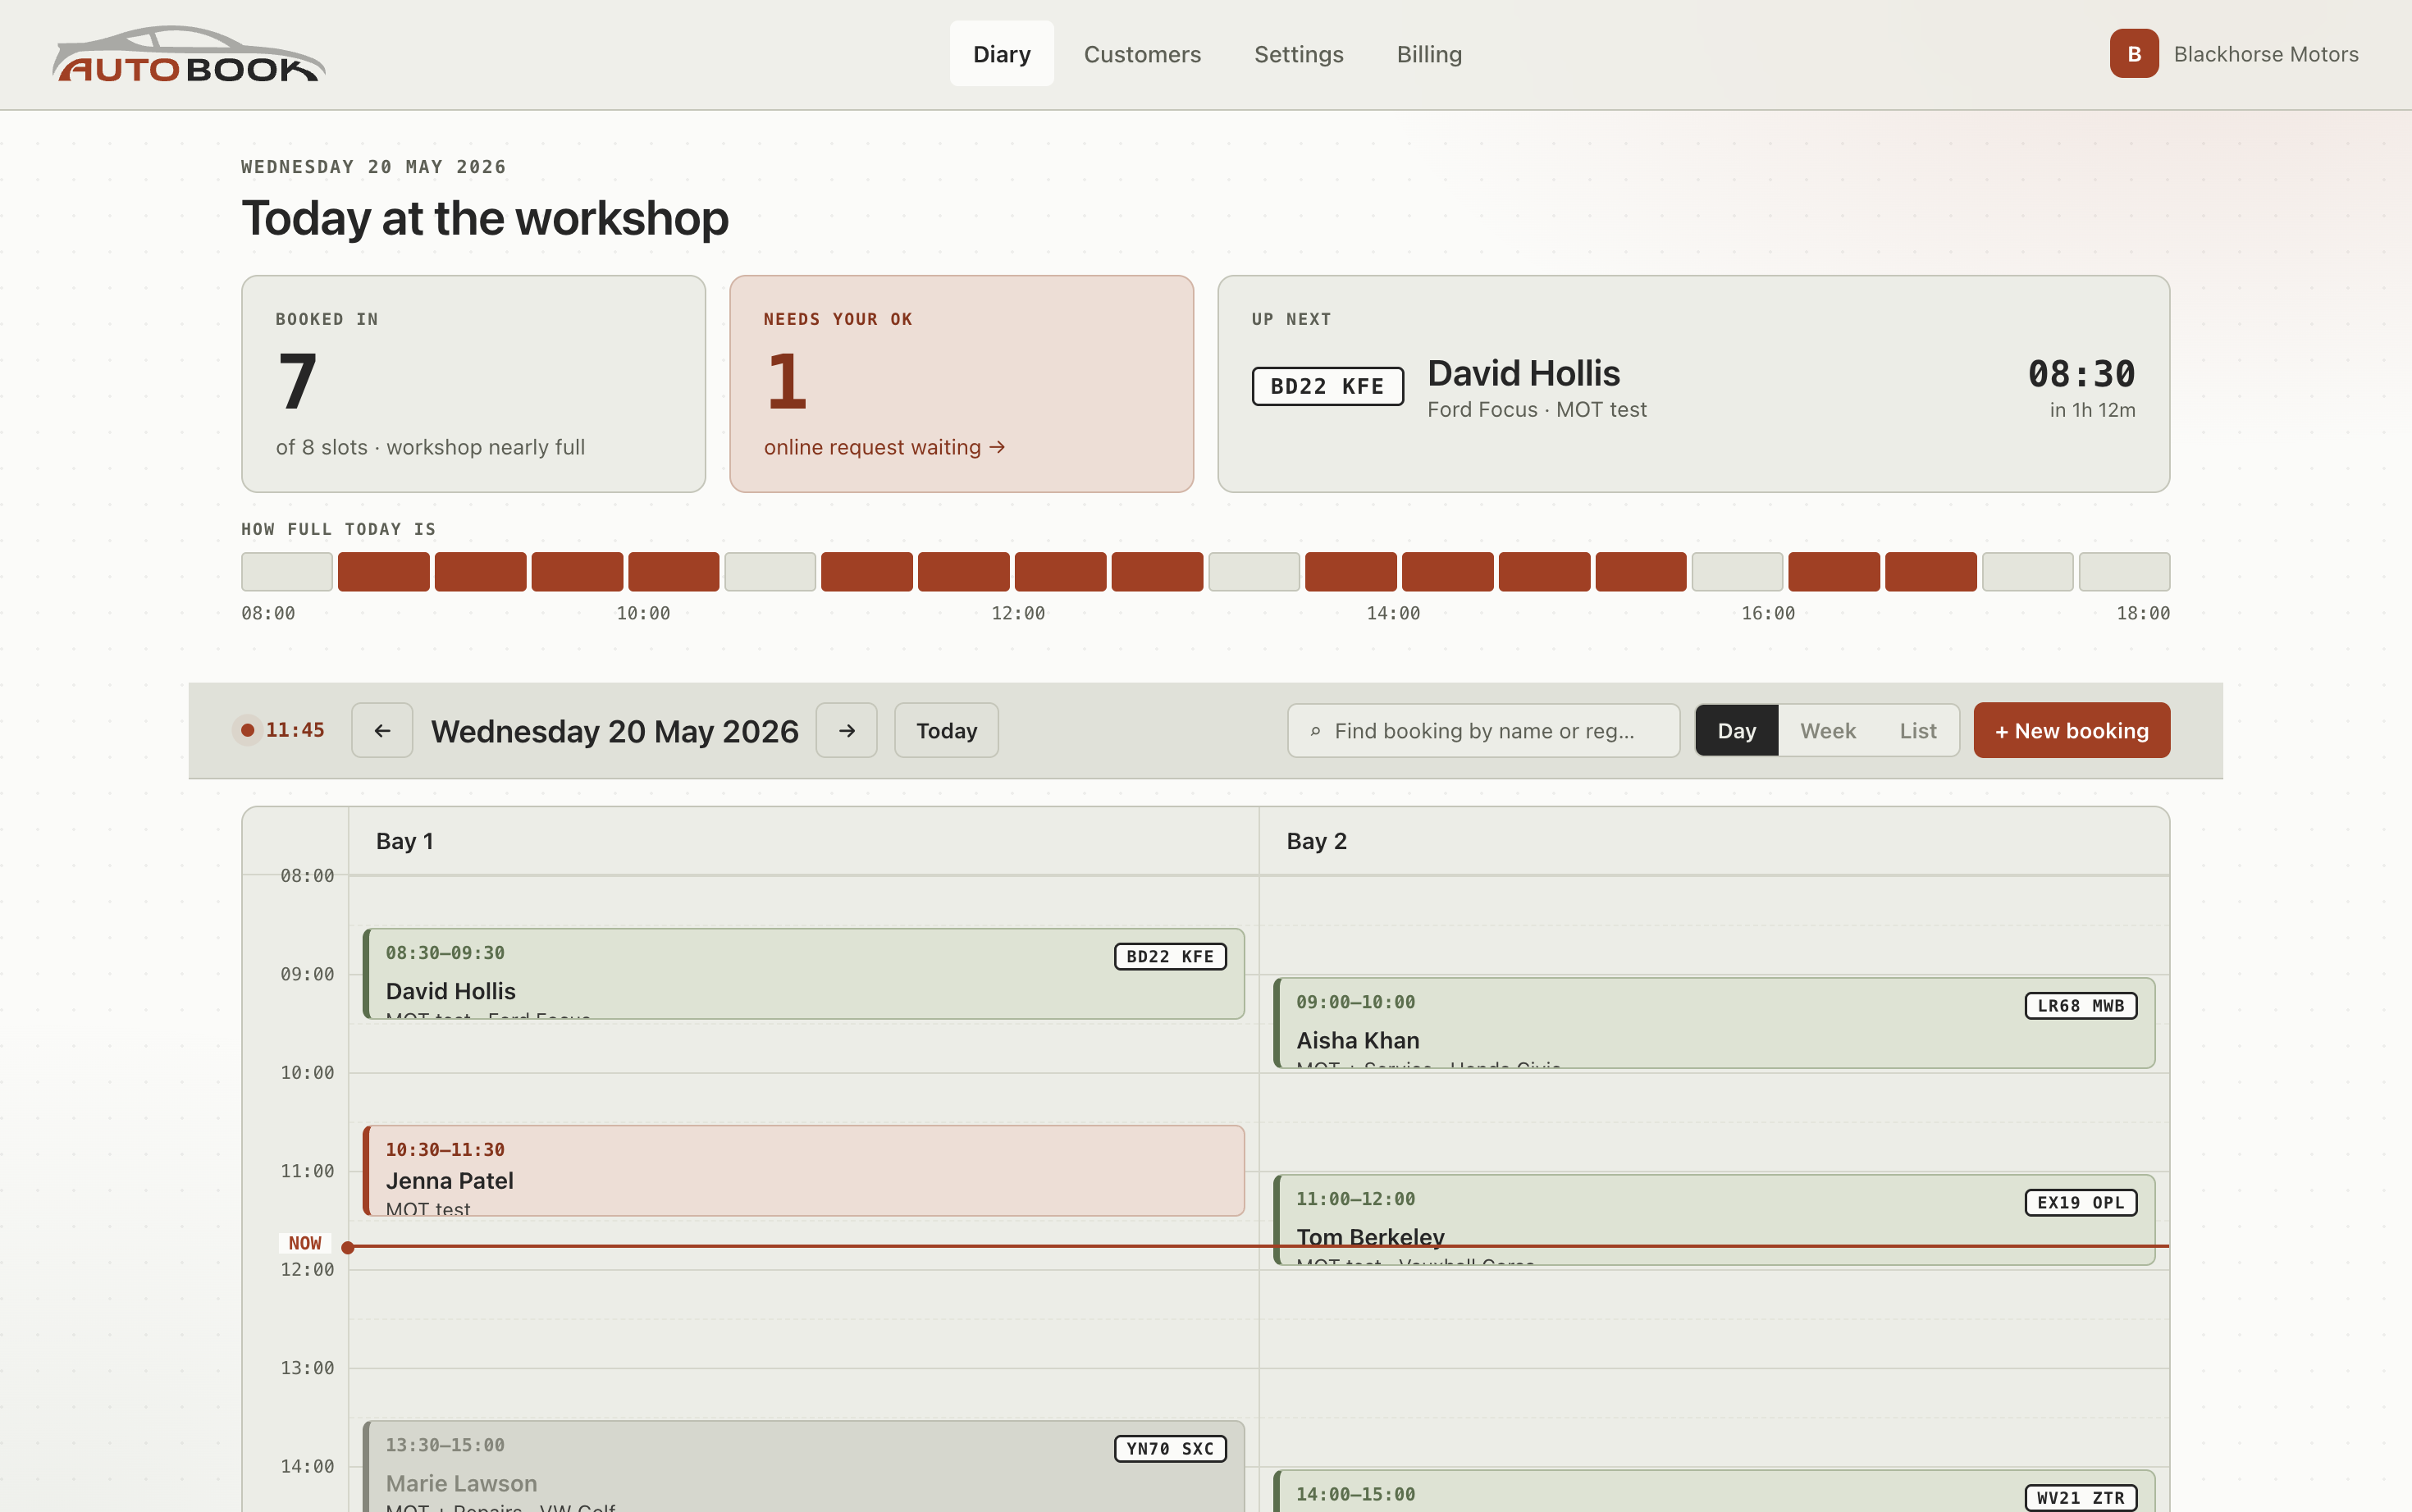Click the Wednesday 20 May 2026 toolbar date
This screenshot has height=1512, width=2412.
point(615,731)
